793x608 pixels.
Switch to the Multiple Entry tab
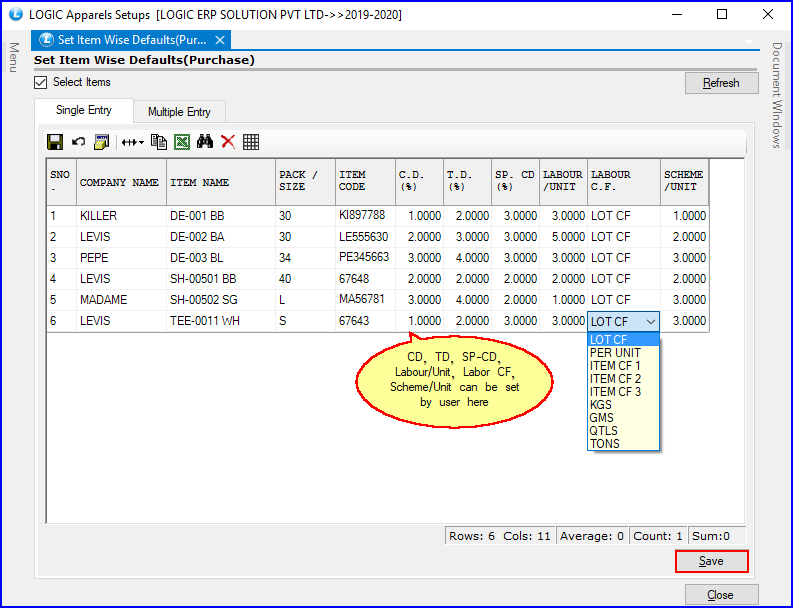(179, 112)
